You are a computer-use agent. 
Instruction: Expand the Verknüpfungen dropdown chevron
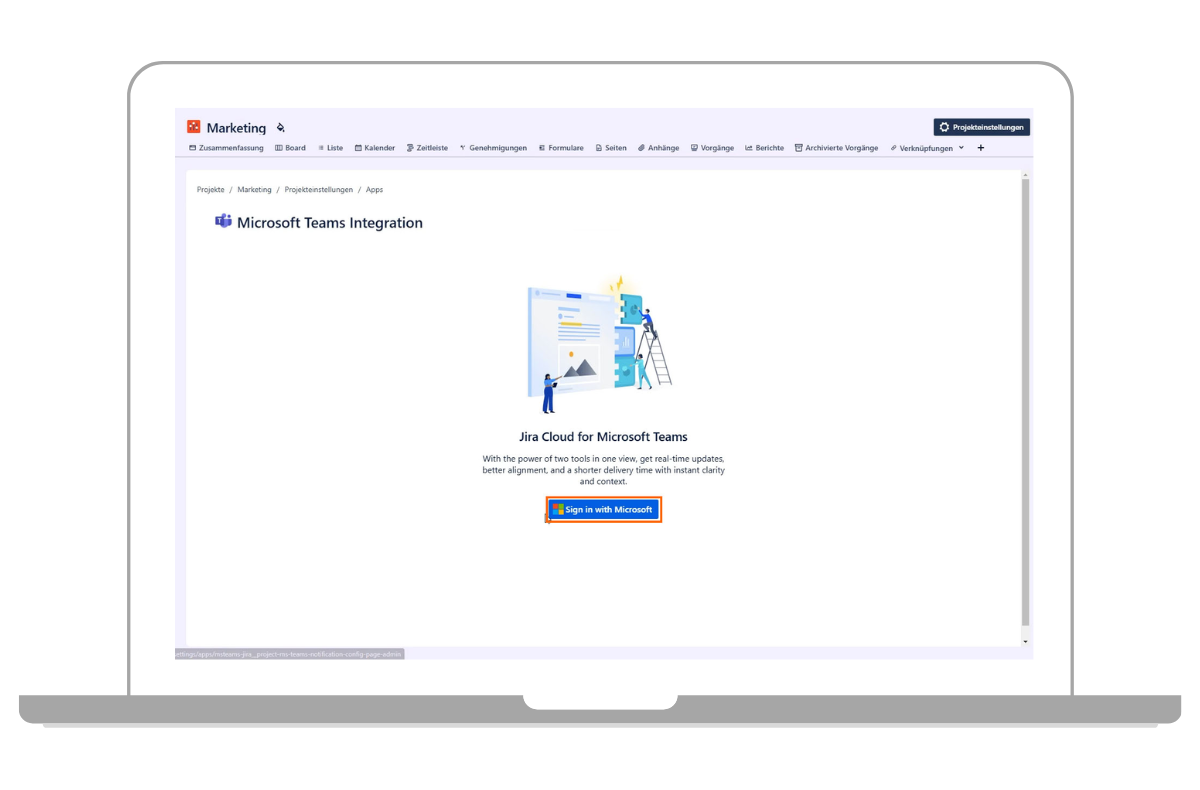click(x=961, y=148)
